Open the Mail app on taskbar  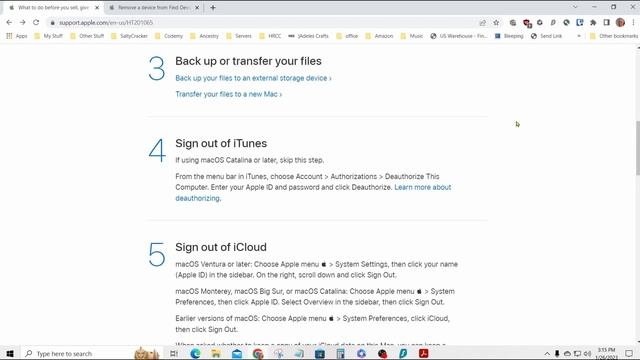(237, 353)
